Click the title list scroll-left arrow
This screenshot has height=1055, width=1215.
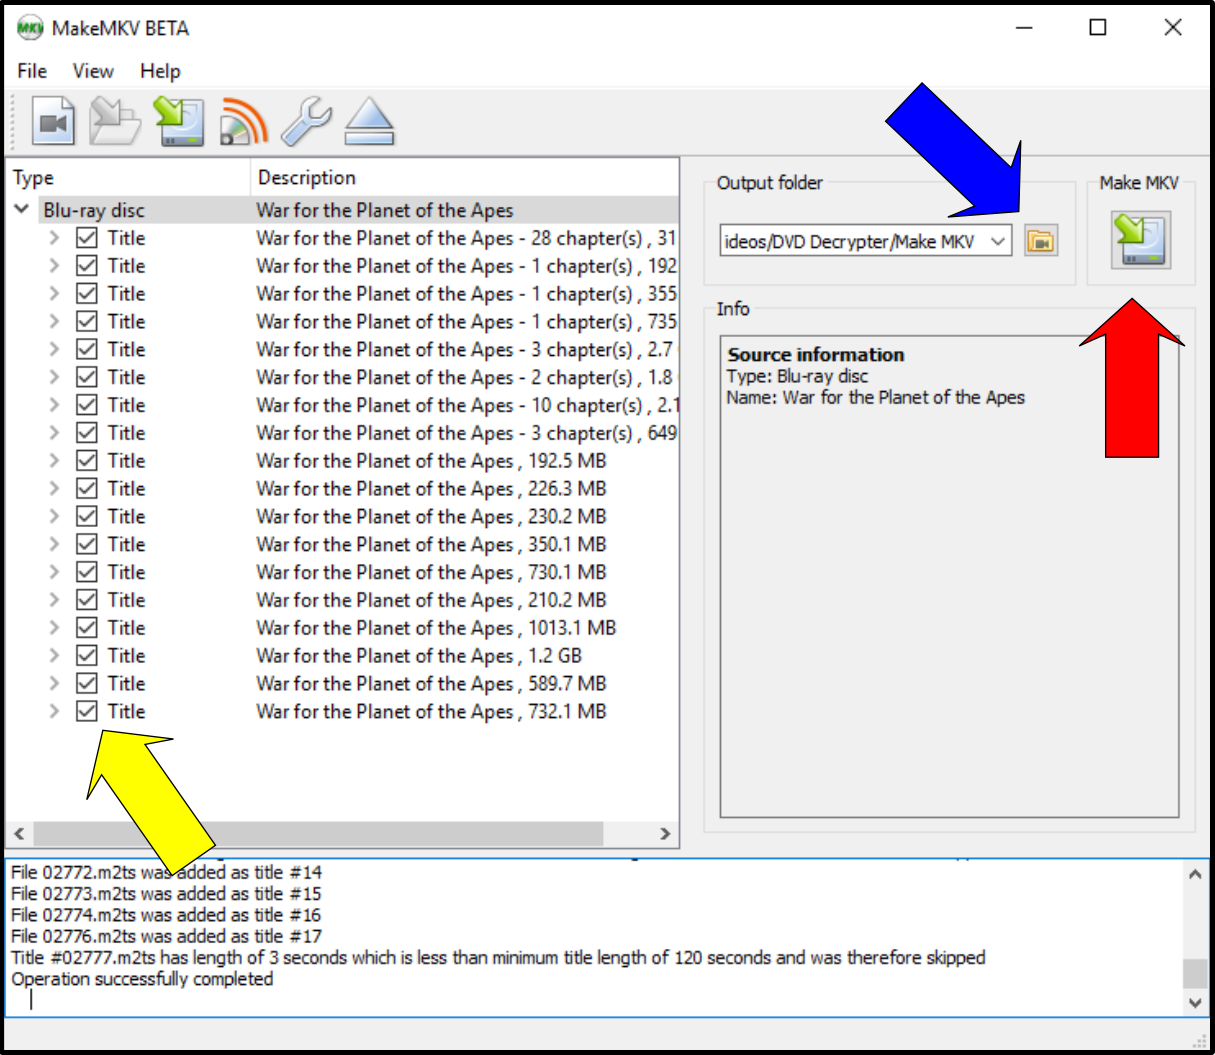tap(19, 834)
